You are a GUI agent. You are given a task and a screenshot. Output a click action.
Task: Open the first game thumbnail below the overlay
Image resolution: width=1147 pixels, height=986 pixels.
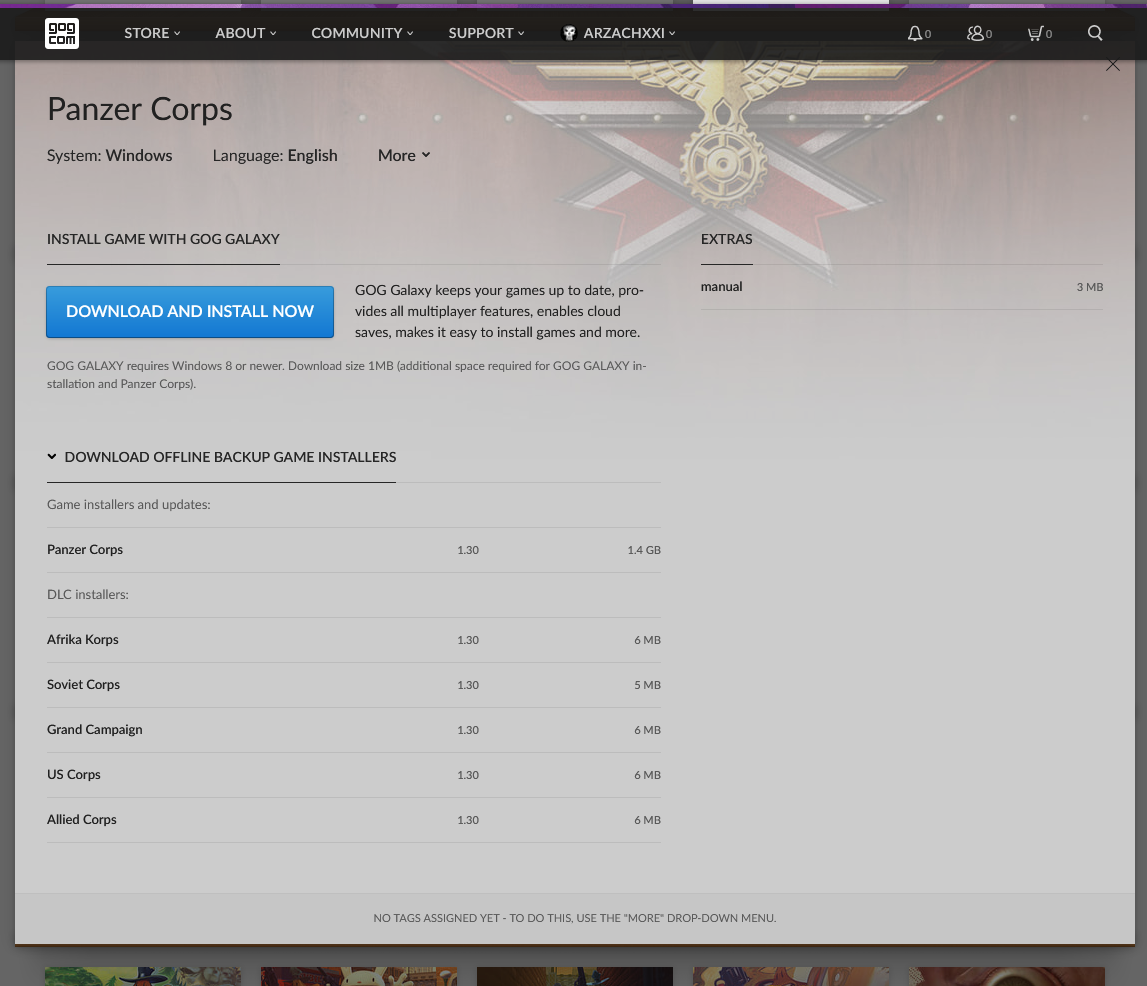(x=143, y=976)
